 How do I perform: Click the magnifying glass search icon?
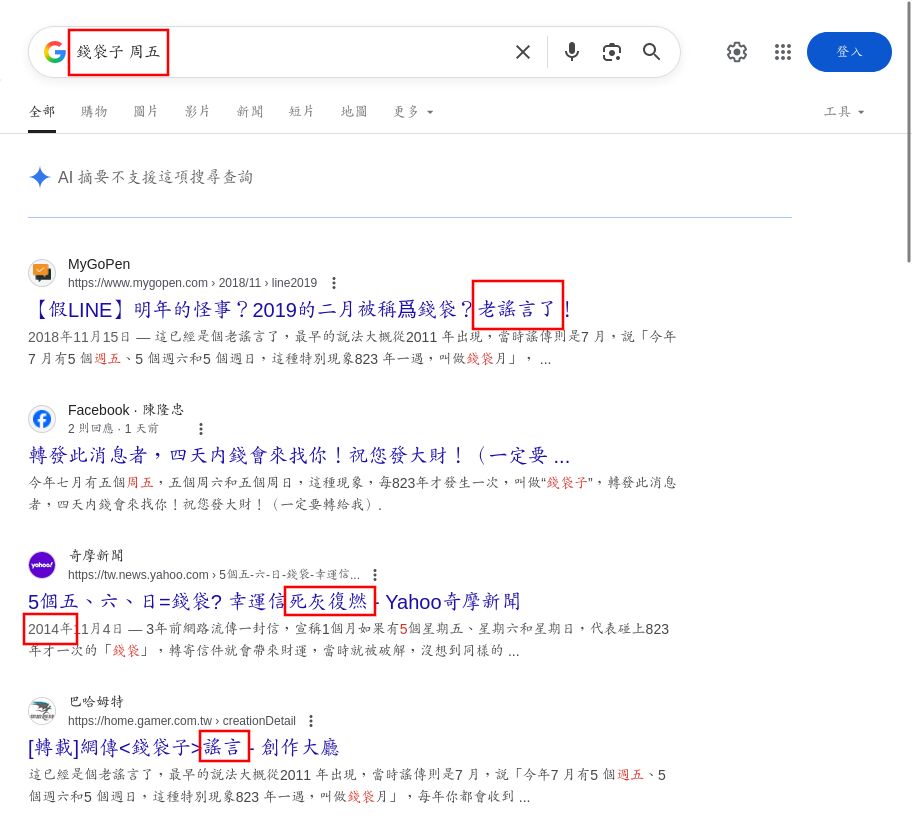[652, 52]
